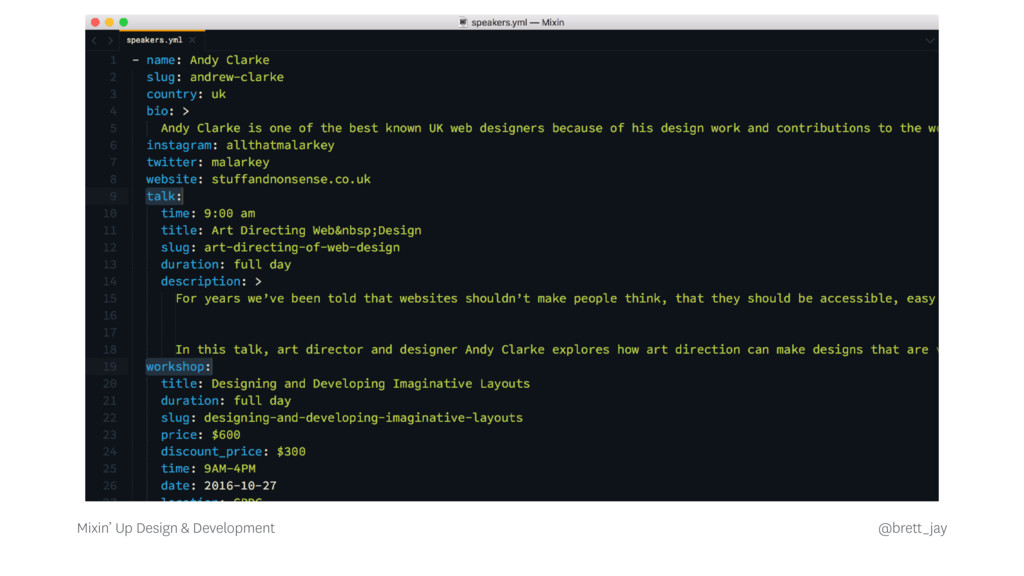This screenshot has height=576, width=1024.
Task: Click the 'country' key
Action: pos(172,94)
